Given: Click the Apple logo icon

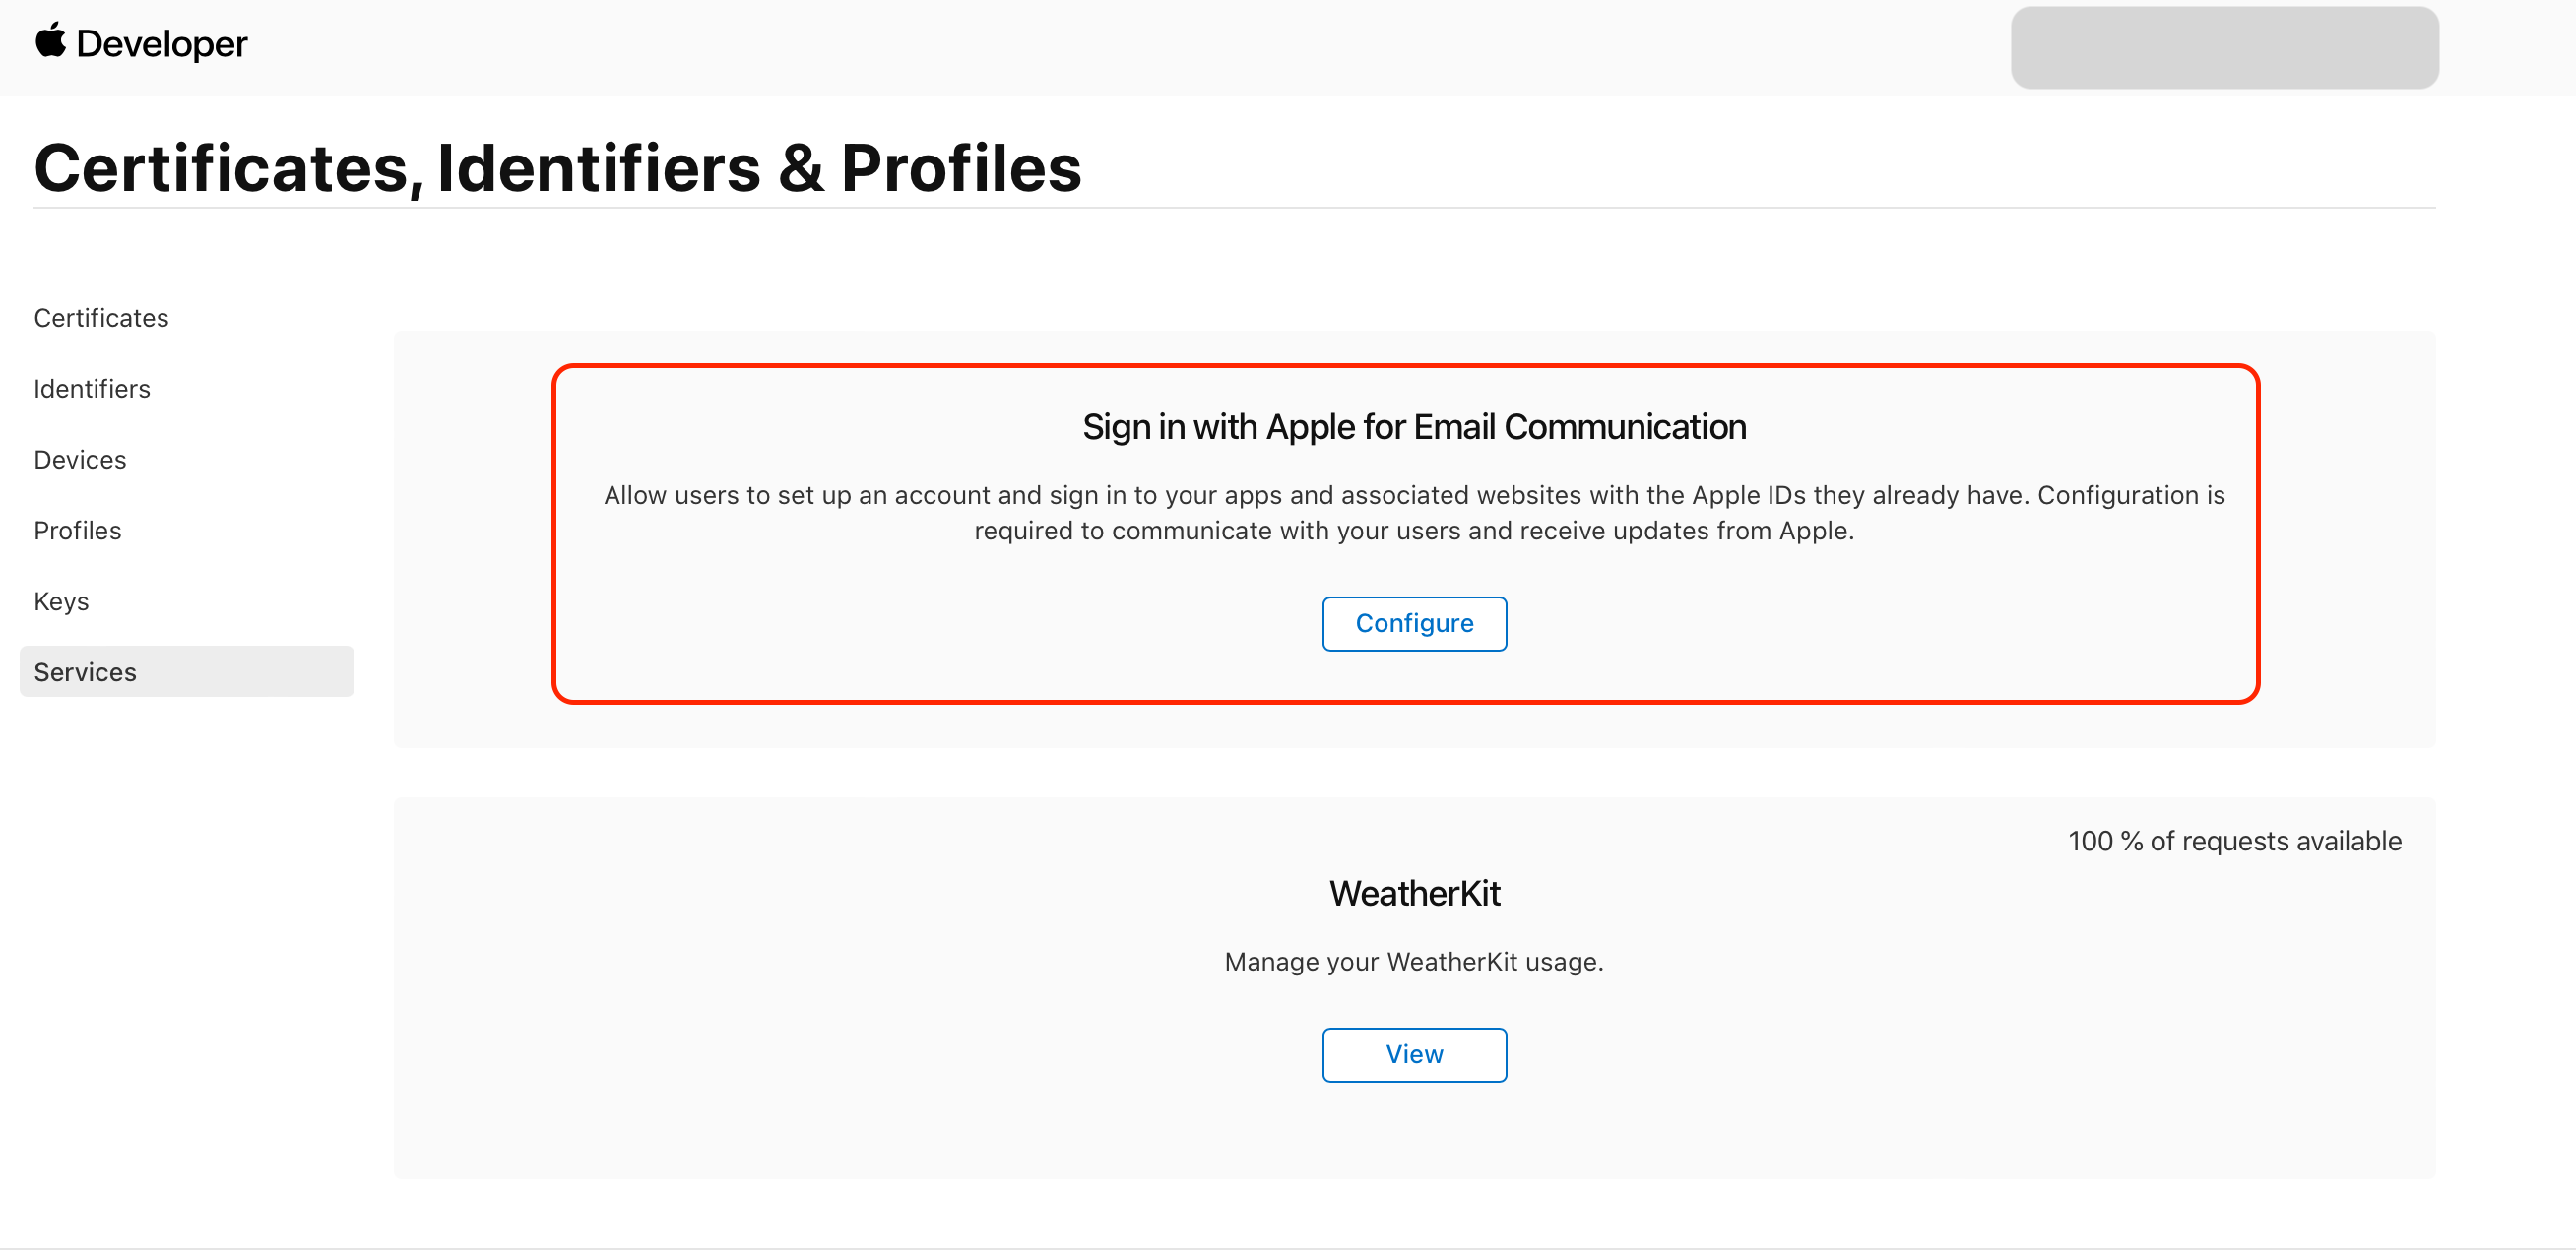Looking at the screenshot, I should click(x=50, y=41).
